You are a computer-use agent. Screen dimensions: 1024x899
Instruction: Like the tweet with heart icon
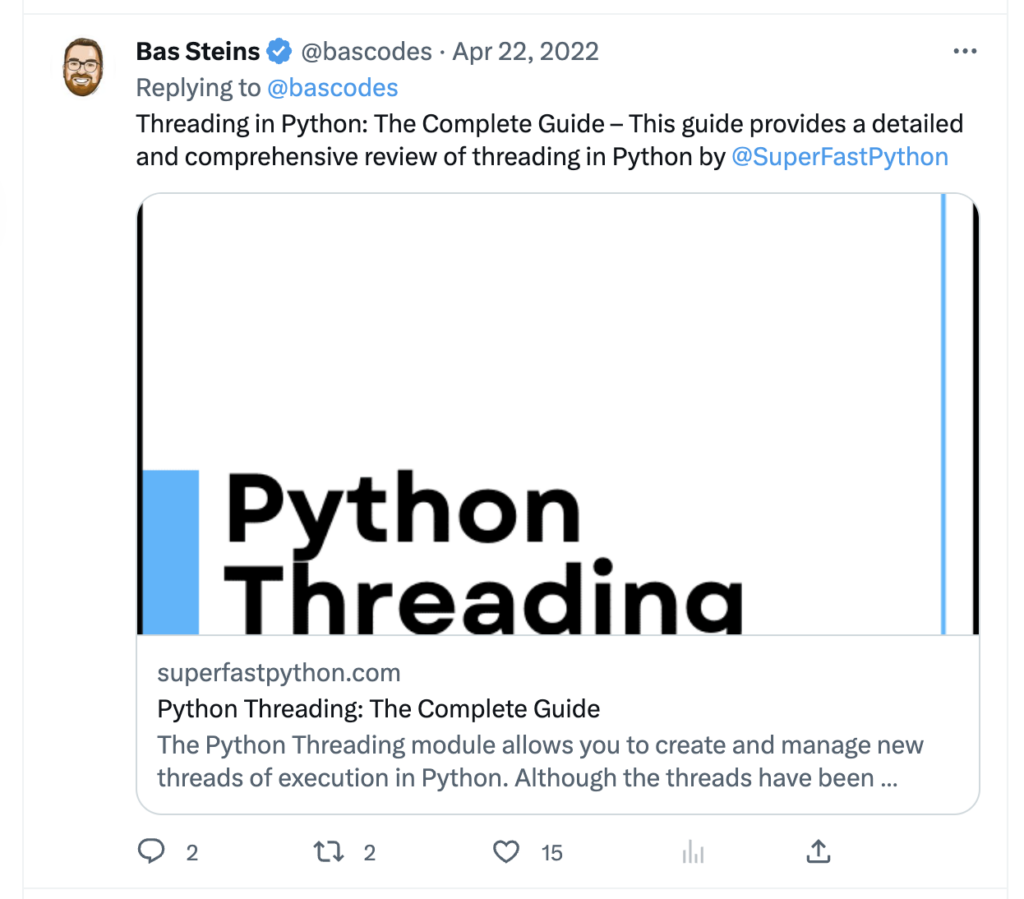[507, 852]
